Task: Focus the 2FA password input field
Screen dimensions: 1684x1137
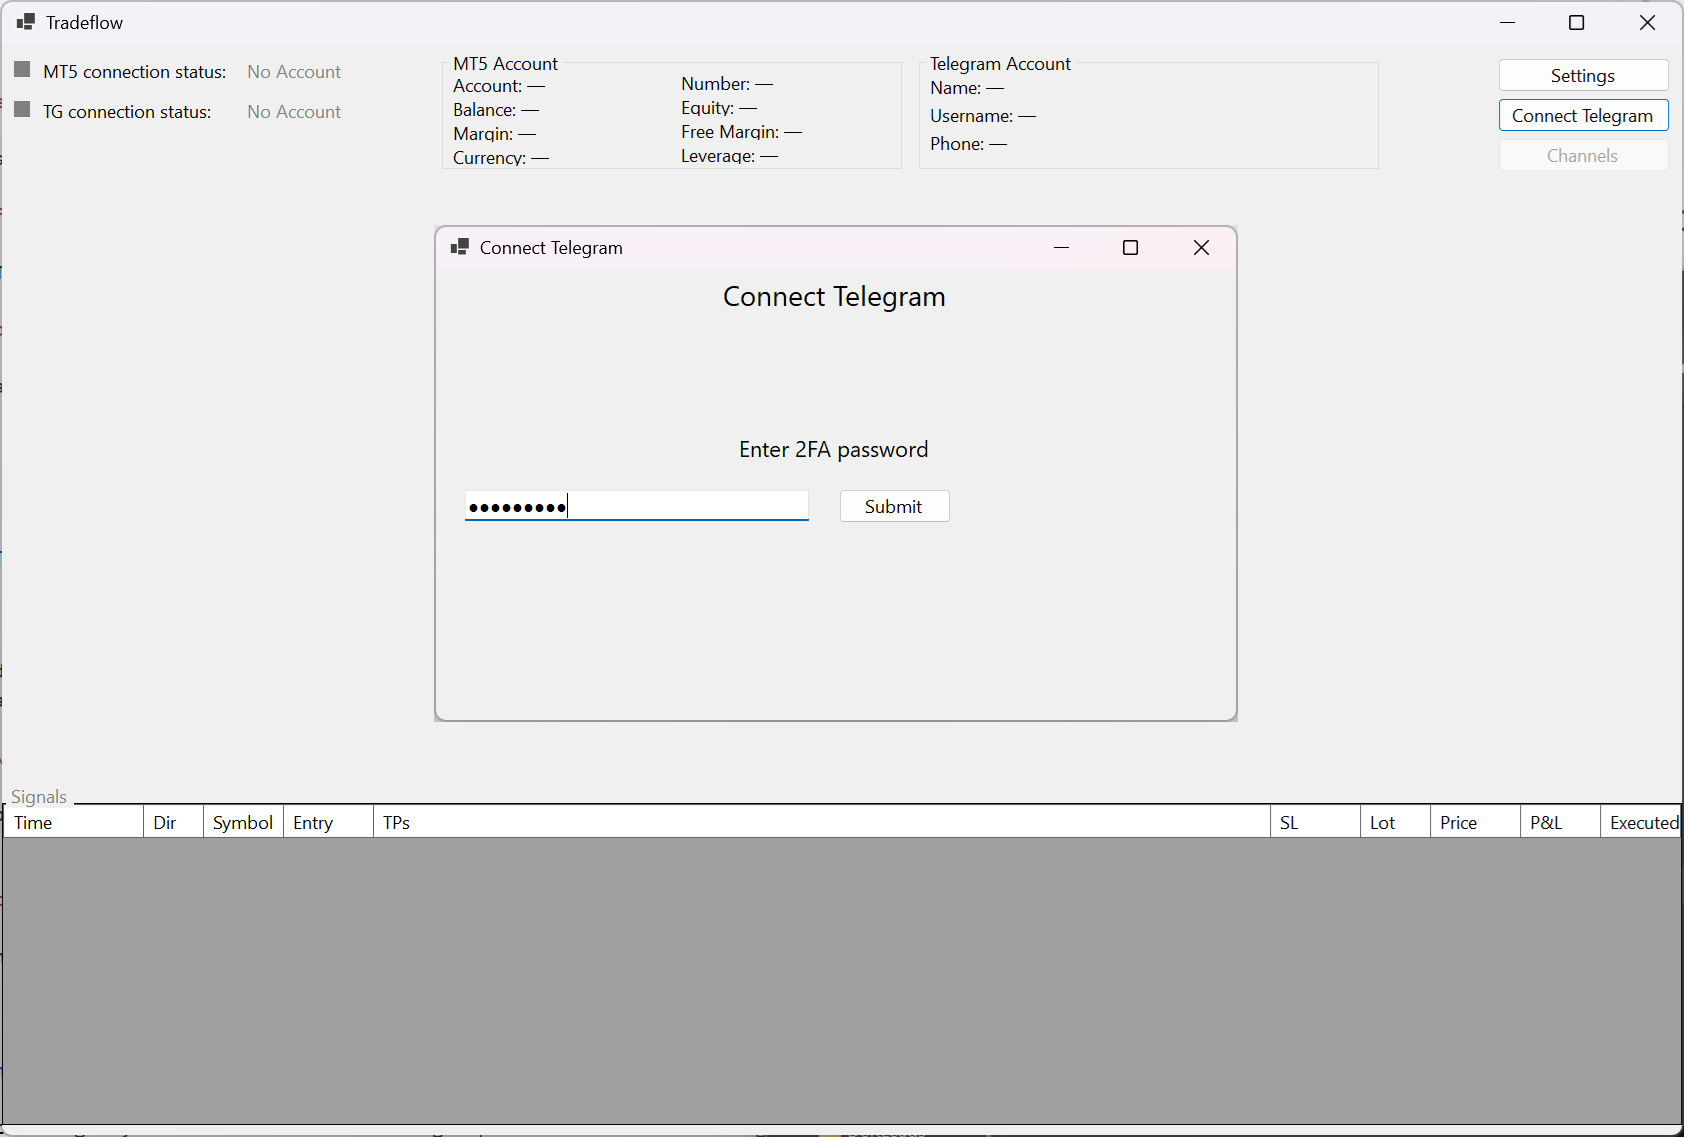Action: click(636, 506)
